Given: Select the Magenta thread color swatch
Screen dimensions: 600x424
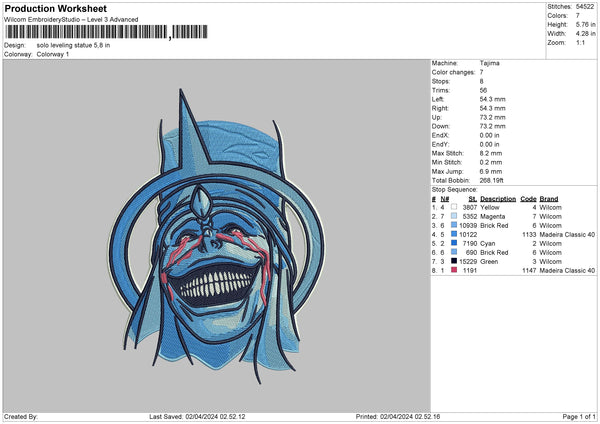Looking at the screenshot, I should click(455, 216).
